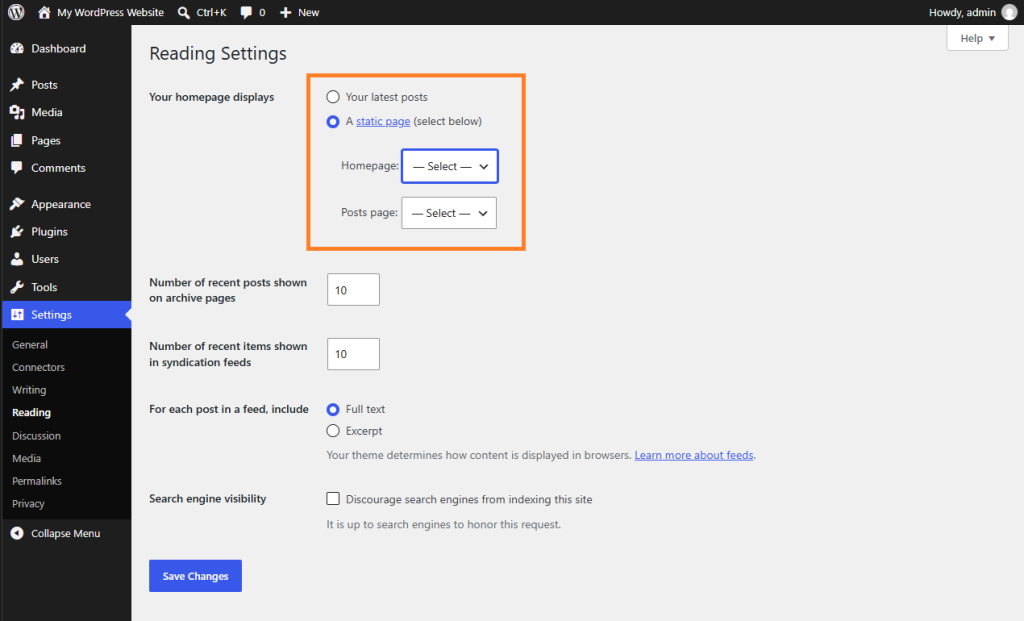
Task: Open Learn more about feeds link
Action: point(694,455)
